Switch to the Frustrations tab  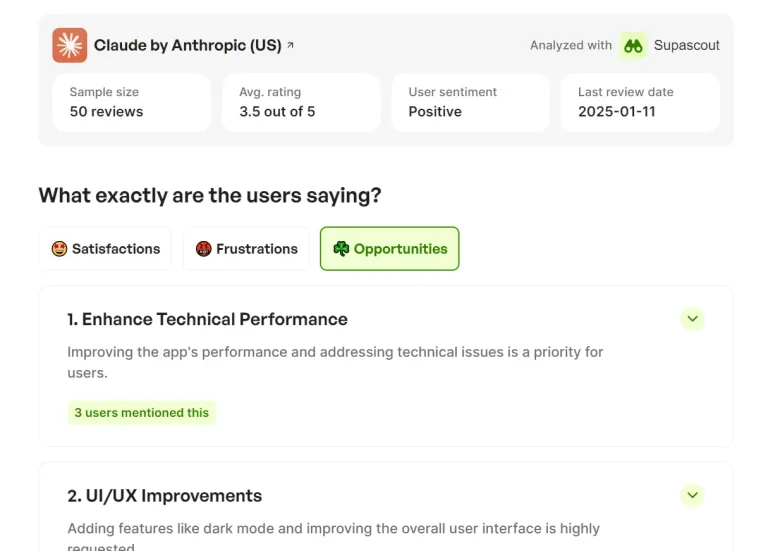pos(246,249)
